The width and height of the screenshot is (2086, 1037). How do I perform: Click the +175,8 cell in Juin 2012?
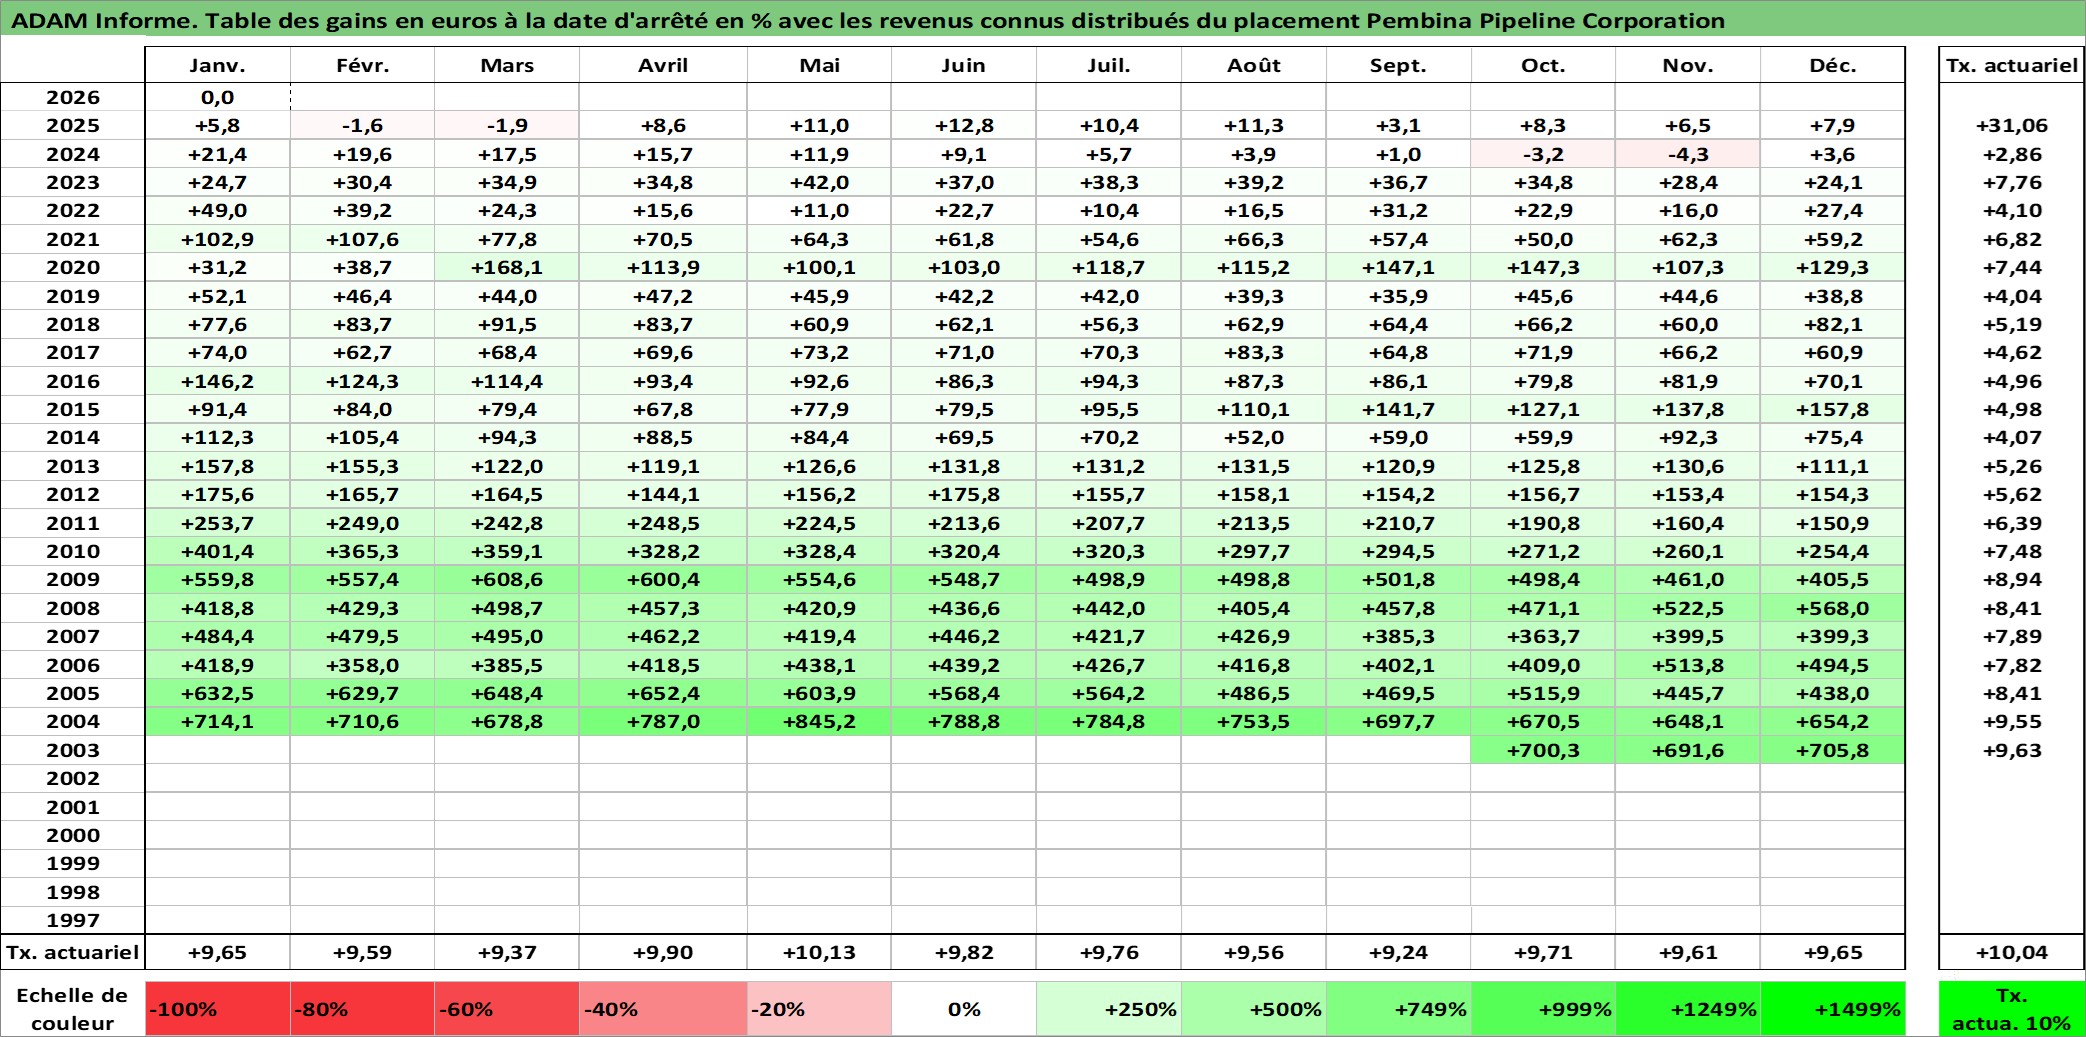(964, 494)
